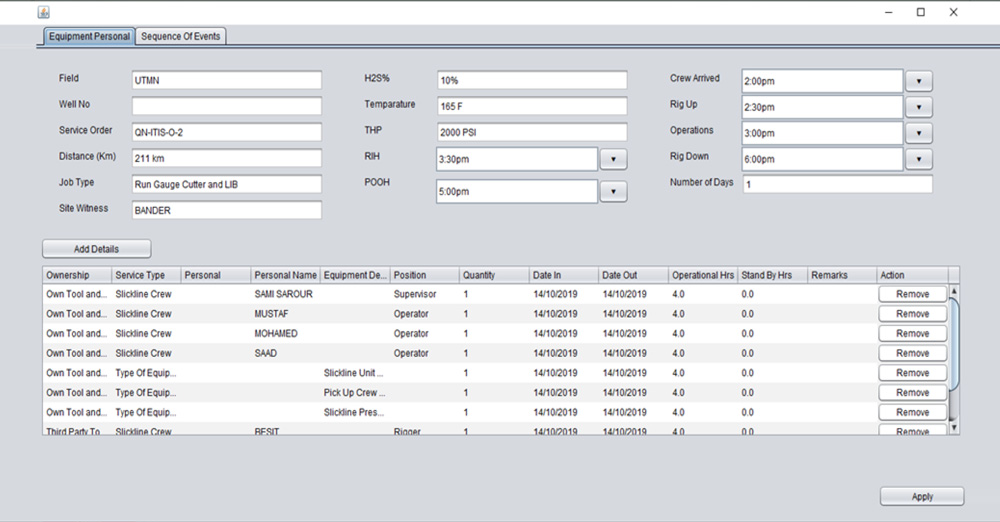
Task: Sort by Operational Hrs column header
Action: pos(702,275)
